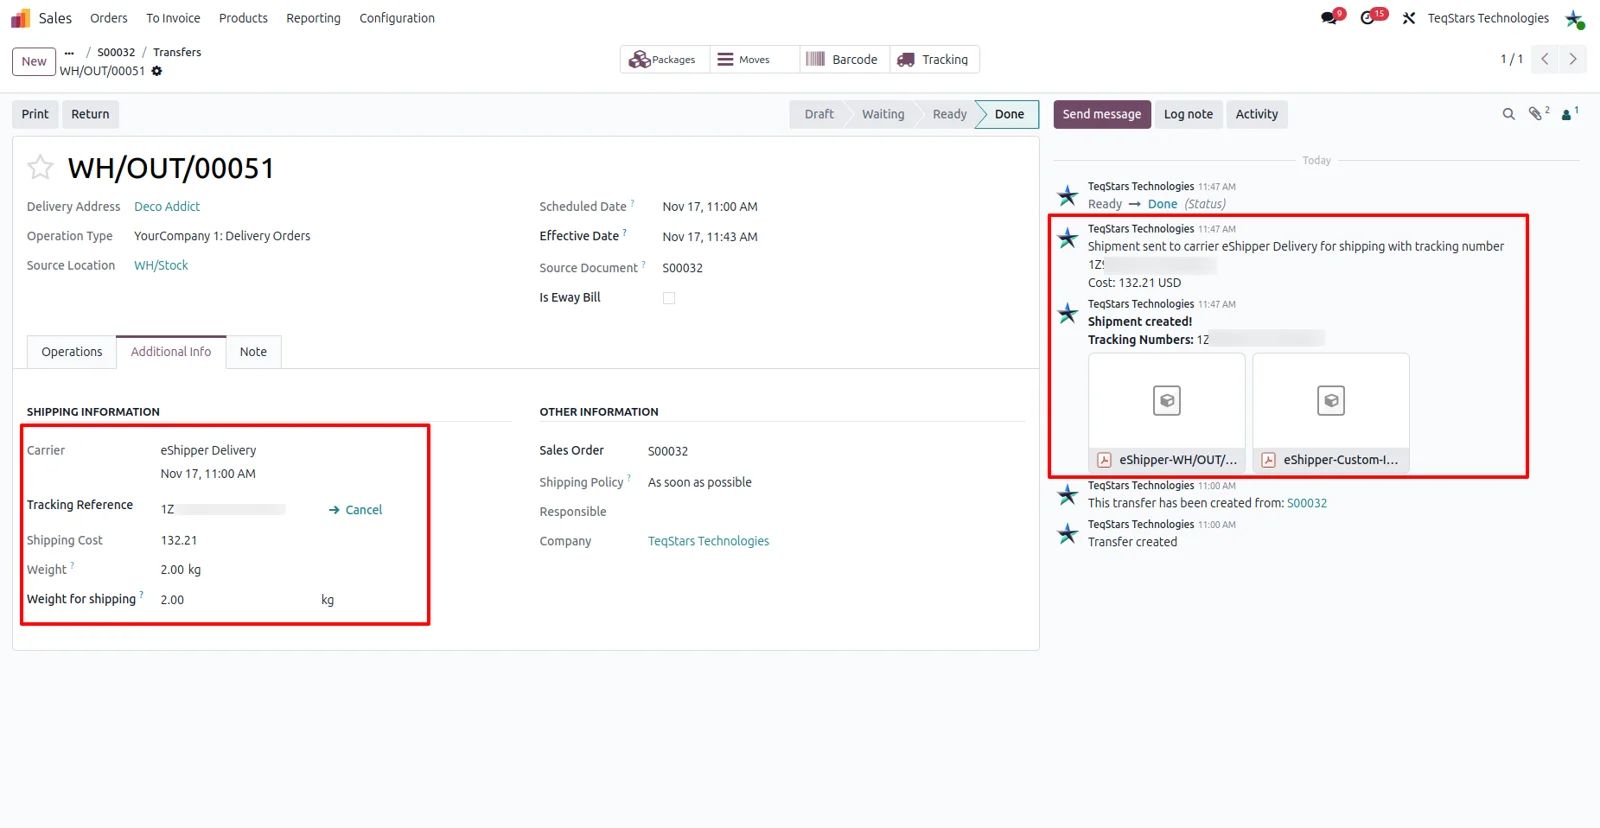Open the Deco Addict delivery address link
The width and height of the screenshot is (1600, 828).
[167, 207]
